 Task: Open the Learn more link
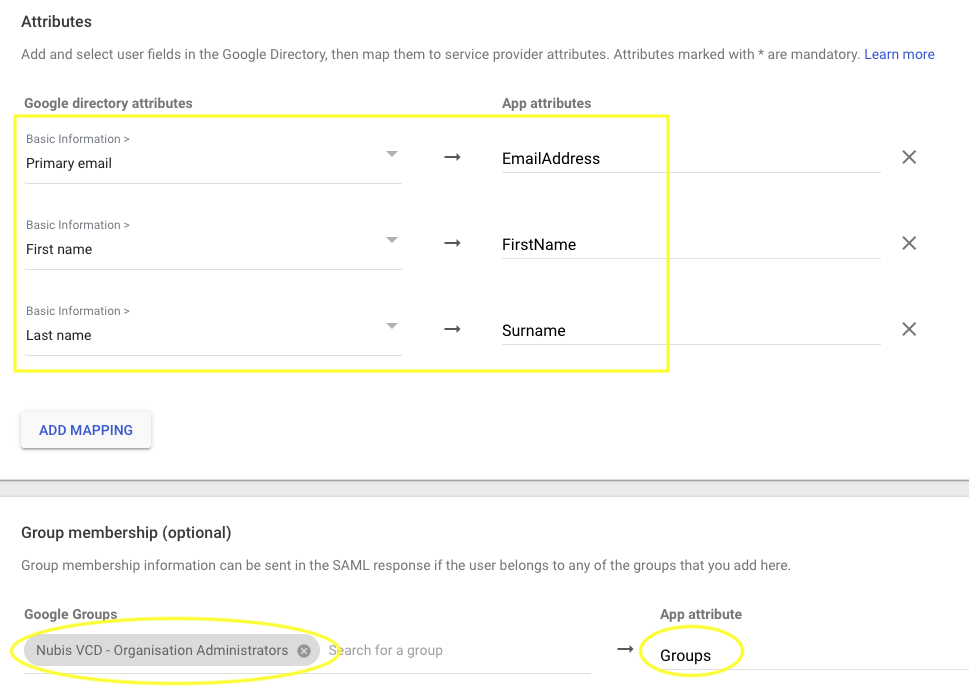click(899, 54)
